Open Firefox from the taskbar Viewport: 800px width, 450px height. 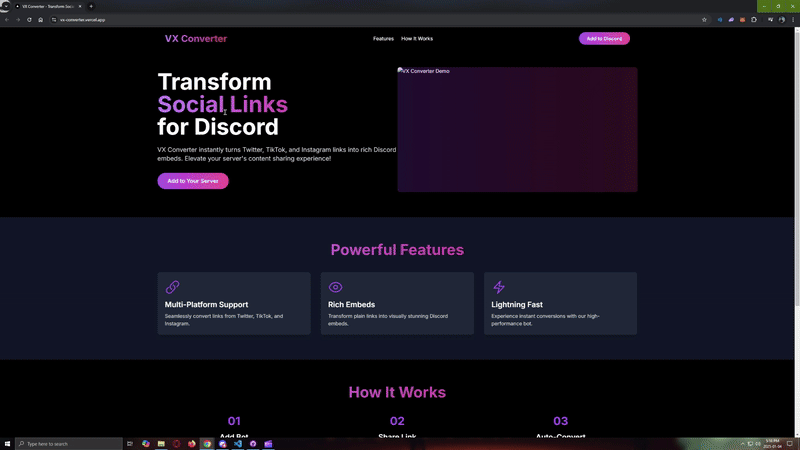click(191, 444)
